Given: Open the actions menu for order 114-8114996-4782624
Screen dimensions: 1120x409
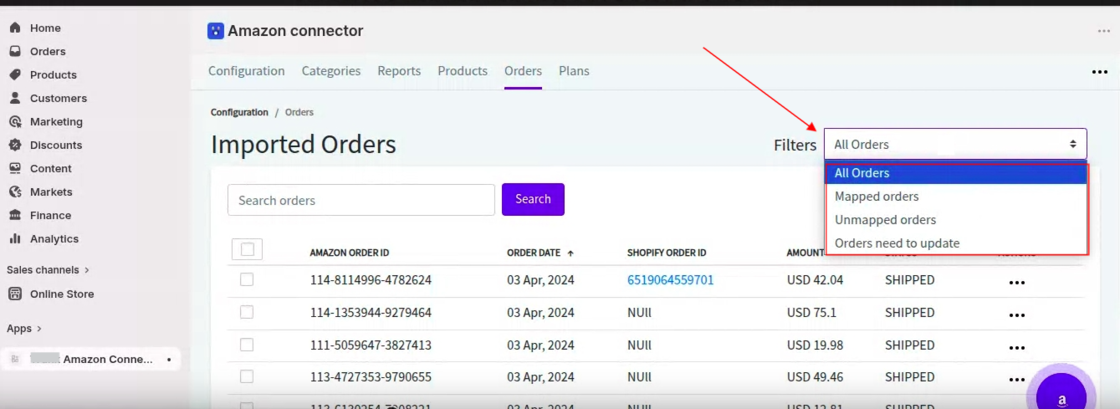Looking at the screenshot, I should pyautogui.click(x=1016, y=283).
